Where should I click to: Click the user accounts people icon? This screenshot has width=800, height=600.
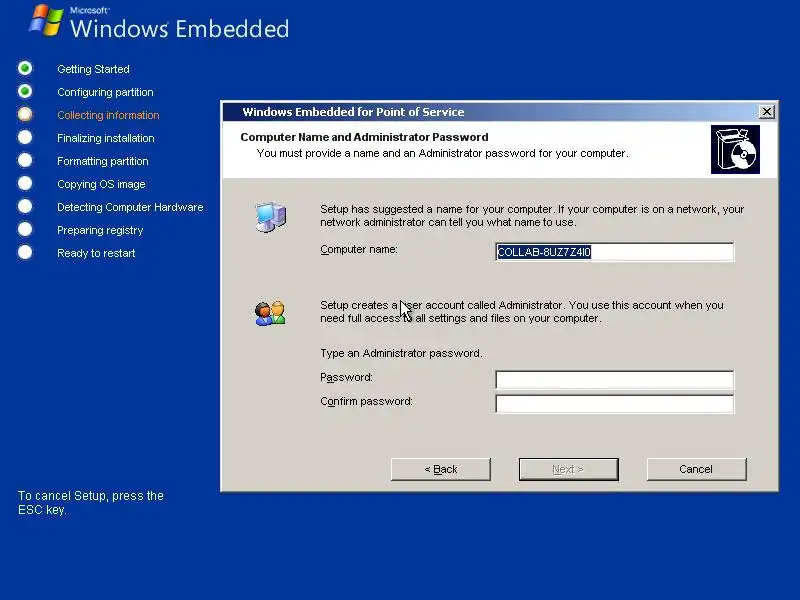270,313
